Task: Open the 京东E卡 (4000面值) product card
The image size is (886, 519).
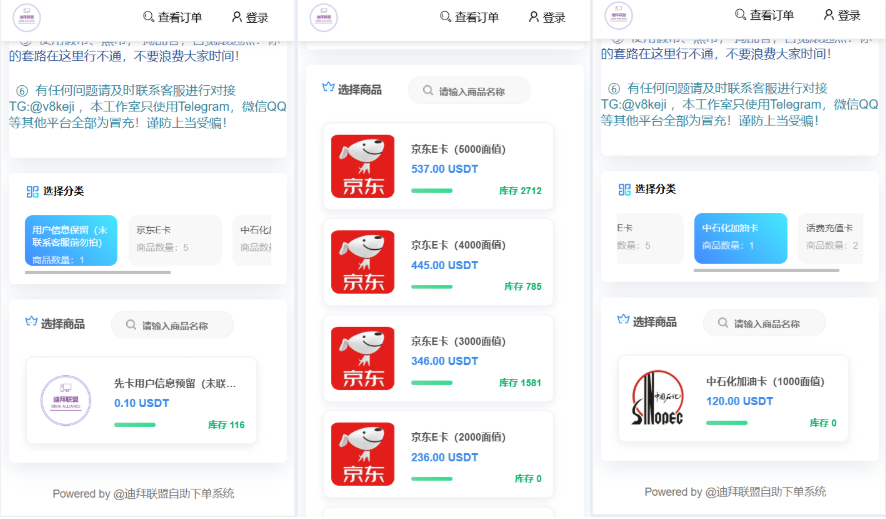Action: [438, 262]
